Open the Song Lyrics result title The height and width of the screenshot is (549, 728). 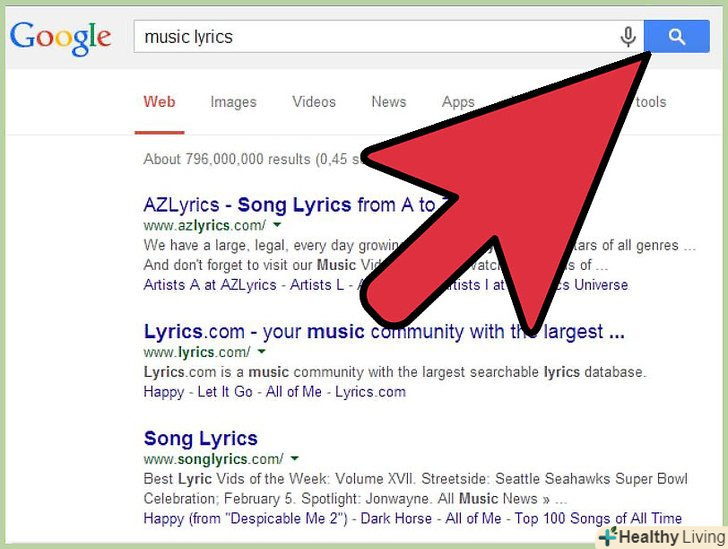[x=201, y=438]
